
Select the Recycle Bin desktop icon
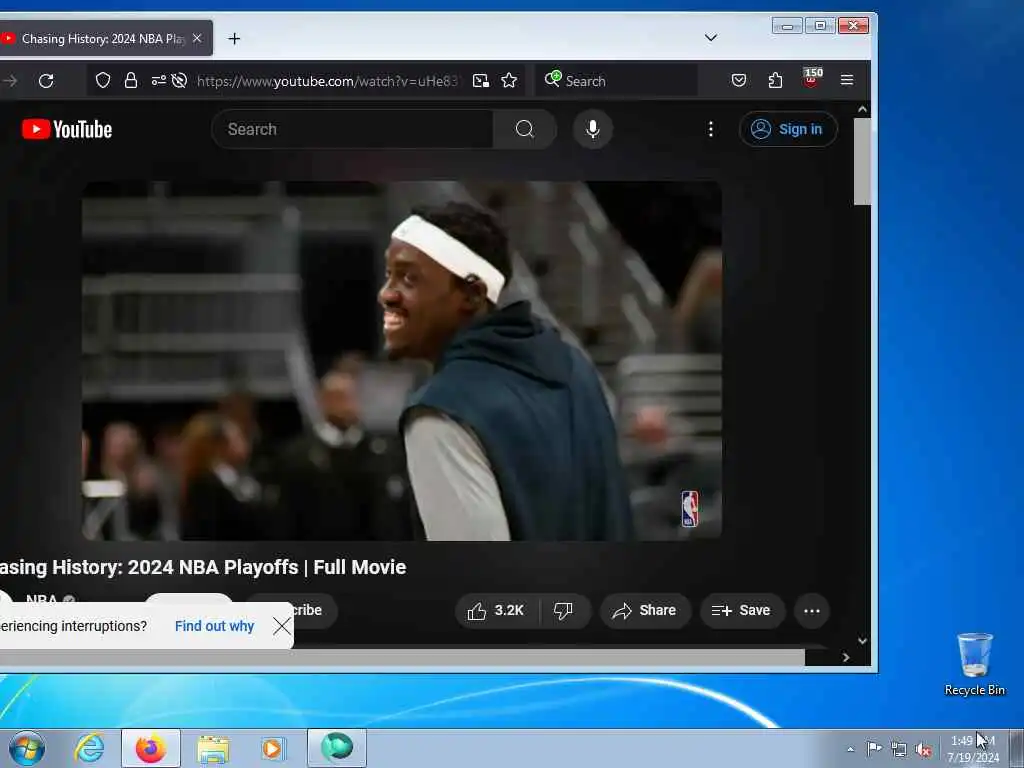coord(974,664)
